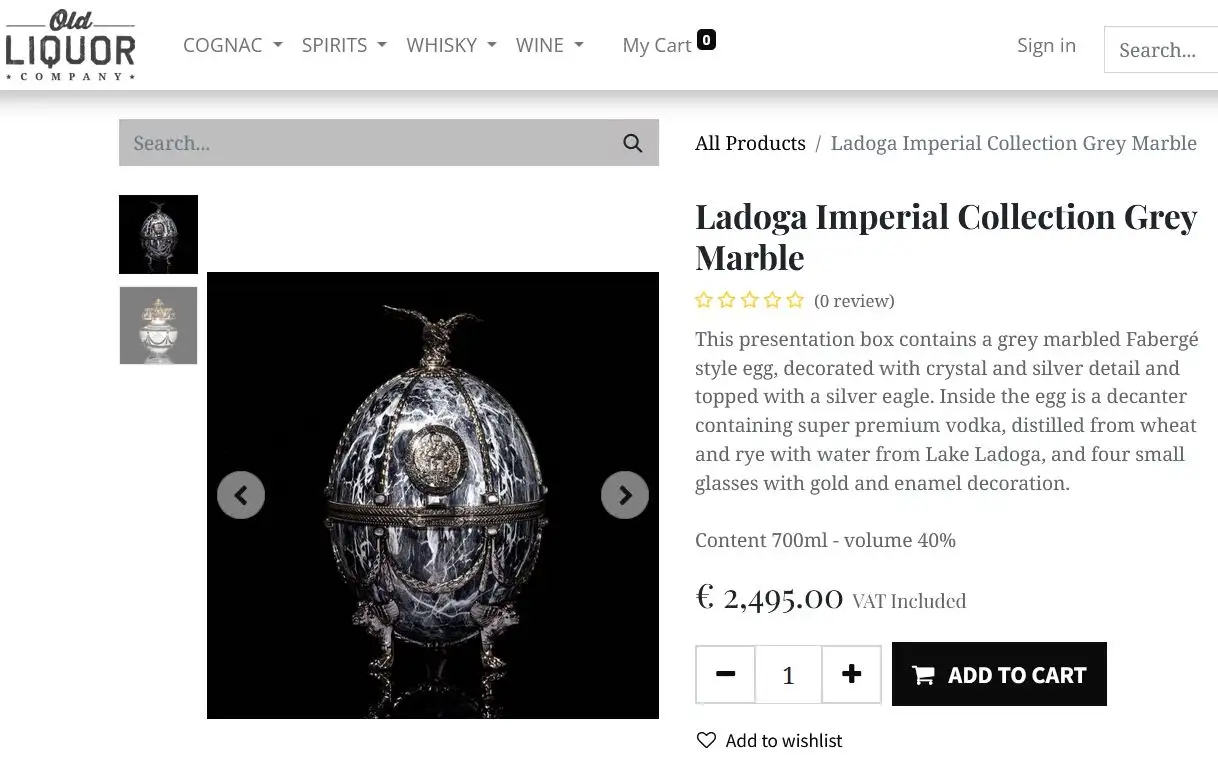1218x761 pixels.
Task: Open the WINE menu
Action: 549,45
